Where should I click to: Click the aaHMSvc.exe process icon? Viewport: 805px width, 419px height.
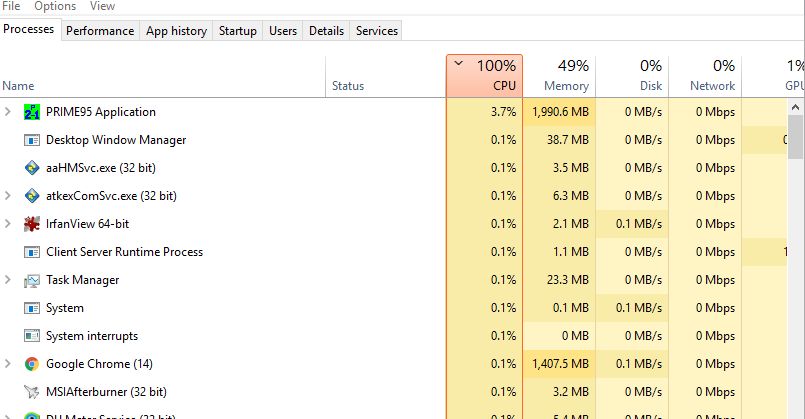[x=32, y=168]
